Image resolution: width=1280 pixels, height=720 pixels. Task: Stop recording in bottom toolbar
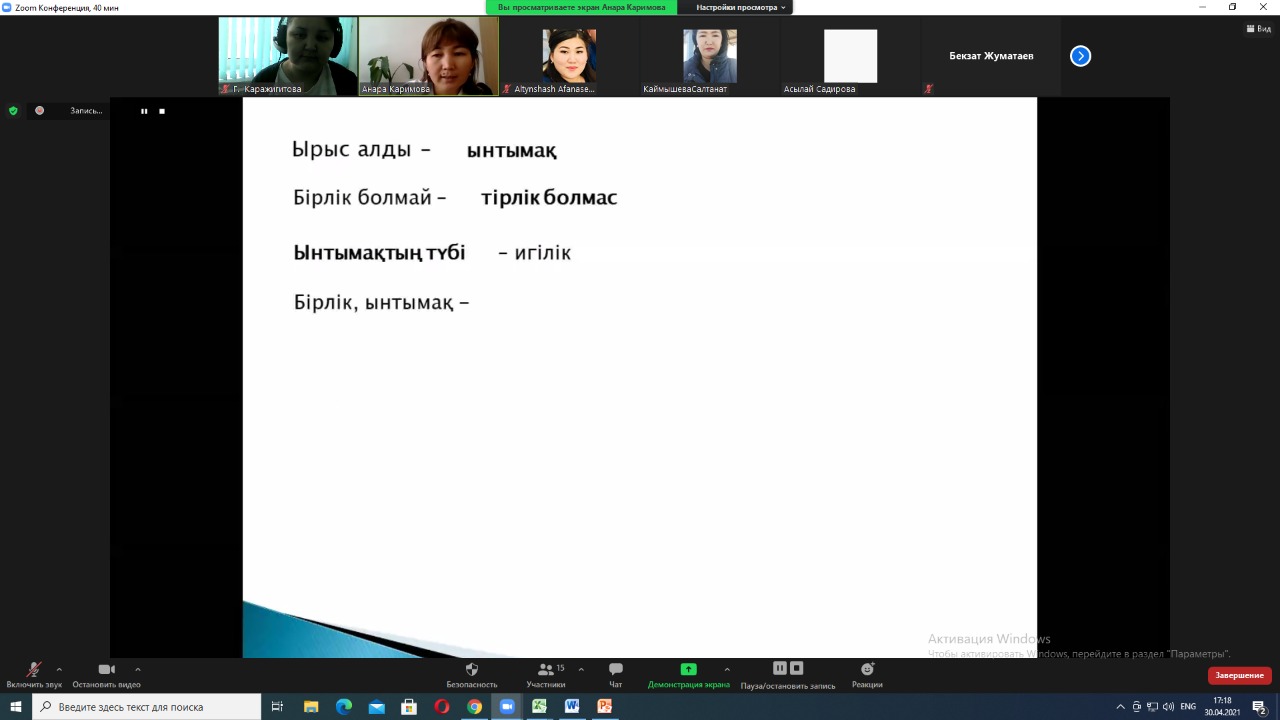click(797, 668)
